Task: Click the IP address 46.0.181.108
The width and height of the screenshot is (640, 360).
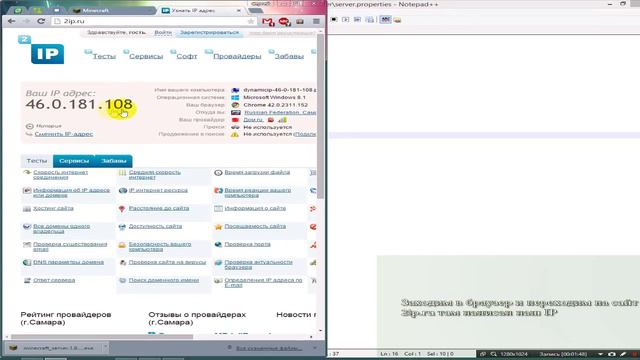Action: [x=79, y=104]
